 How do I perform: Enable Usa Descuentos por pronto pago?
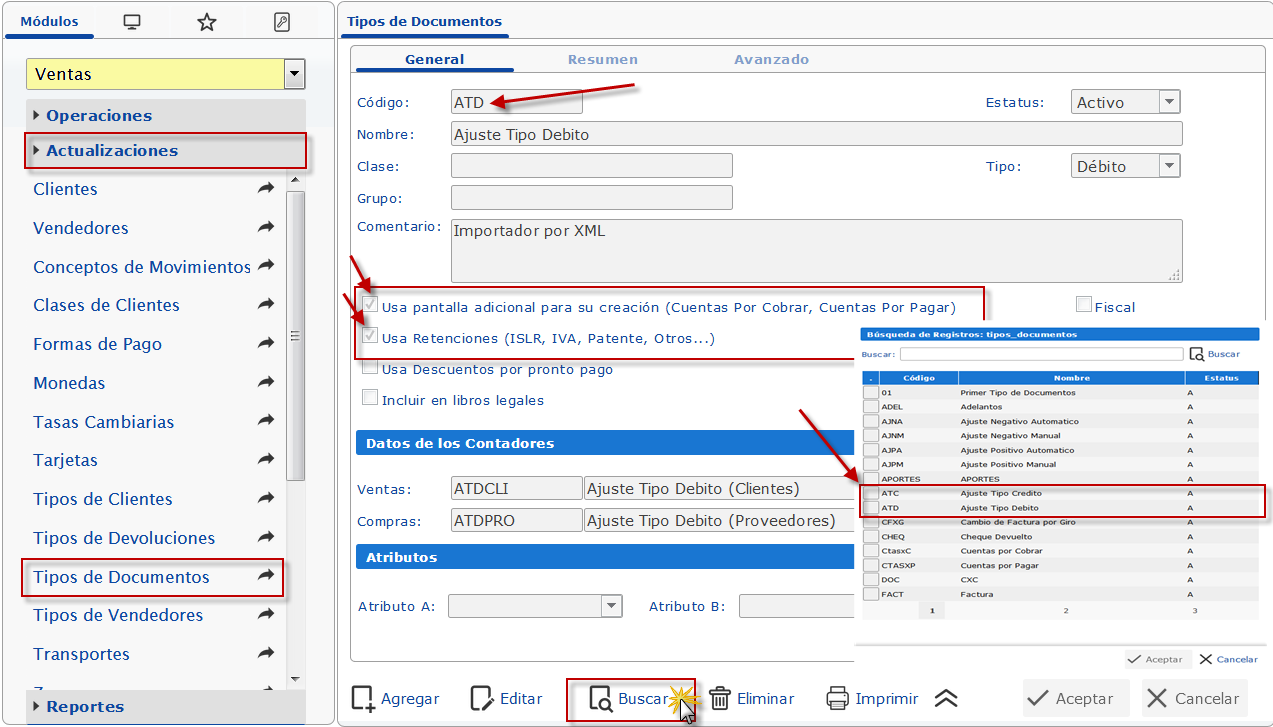click(x=370, y=368)
